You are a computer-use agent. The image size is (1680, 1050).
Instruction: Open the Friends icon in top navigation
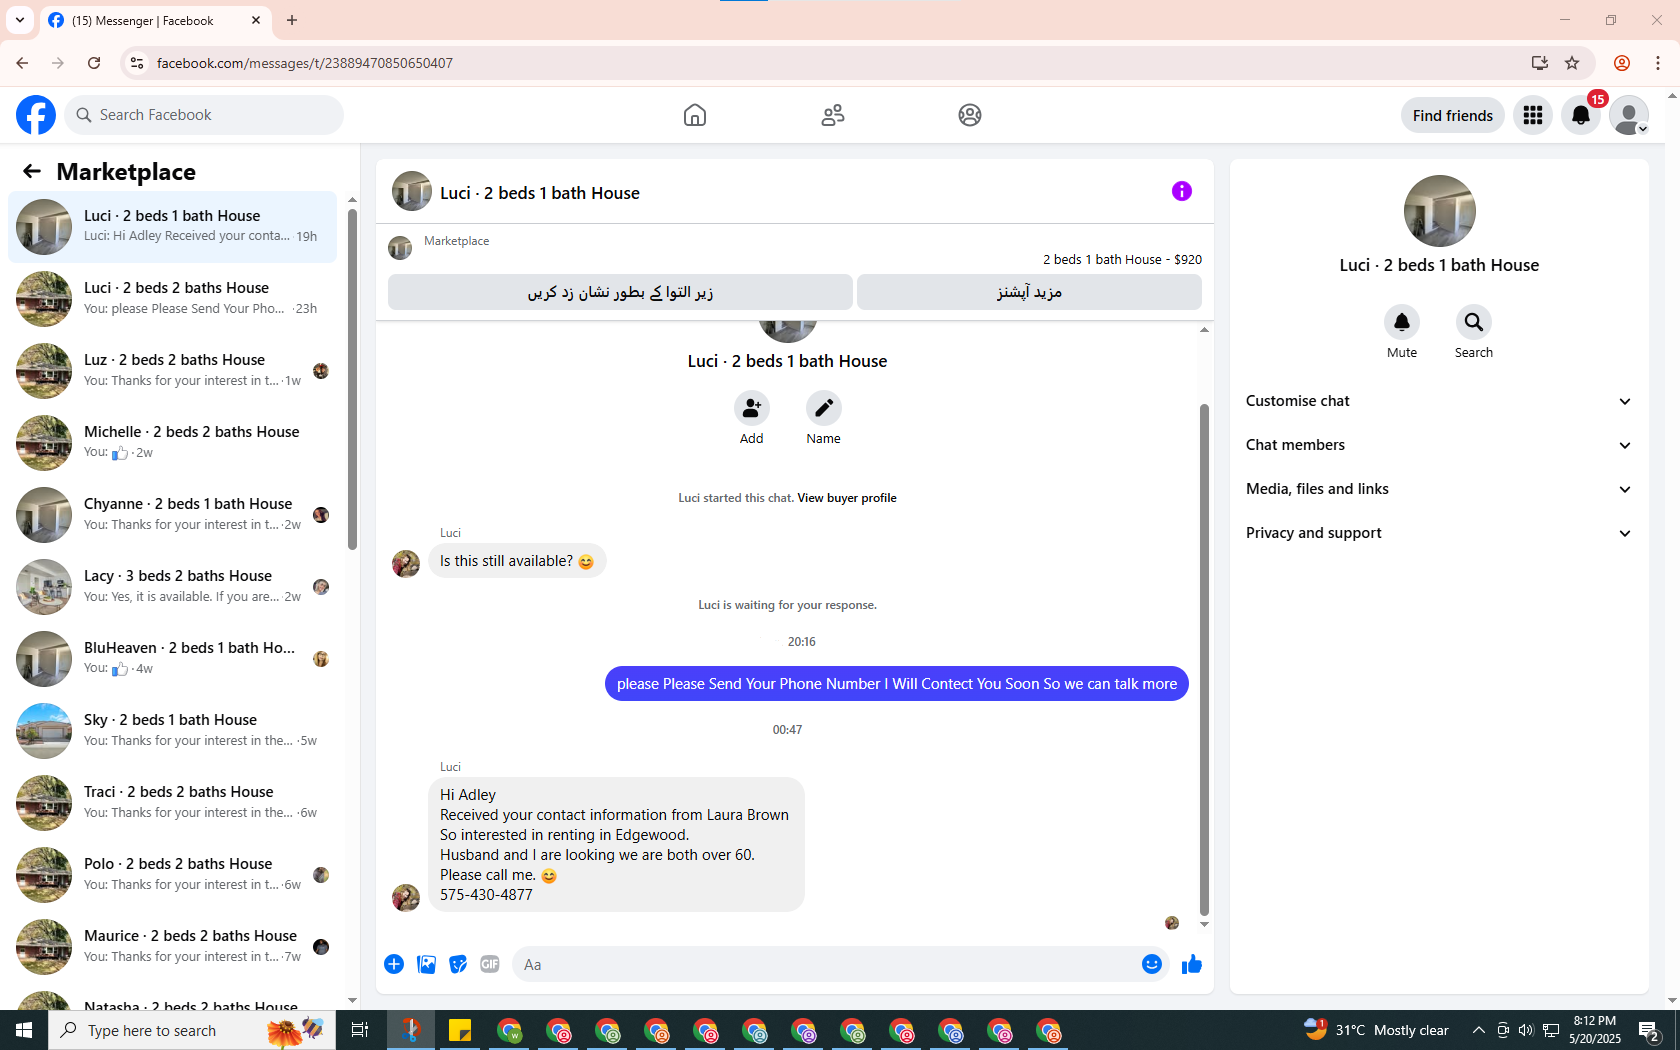(x=833, y=115)
